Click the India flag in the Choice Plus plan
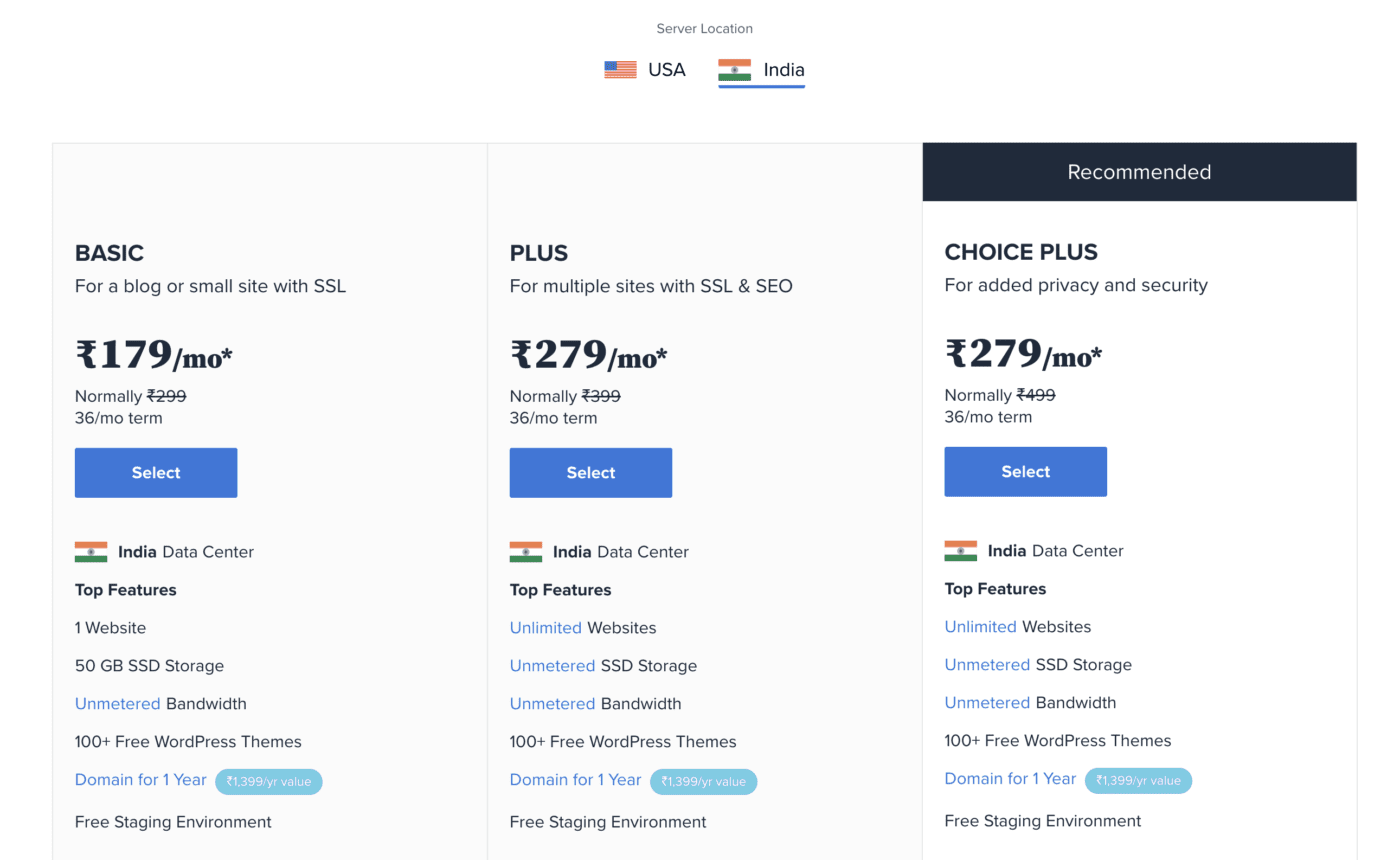1400x860 pixels. pos(961,551)
